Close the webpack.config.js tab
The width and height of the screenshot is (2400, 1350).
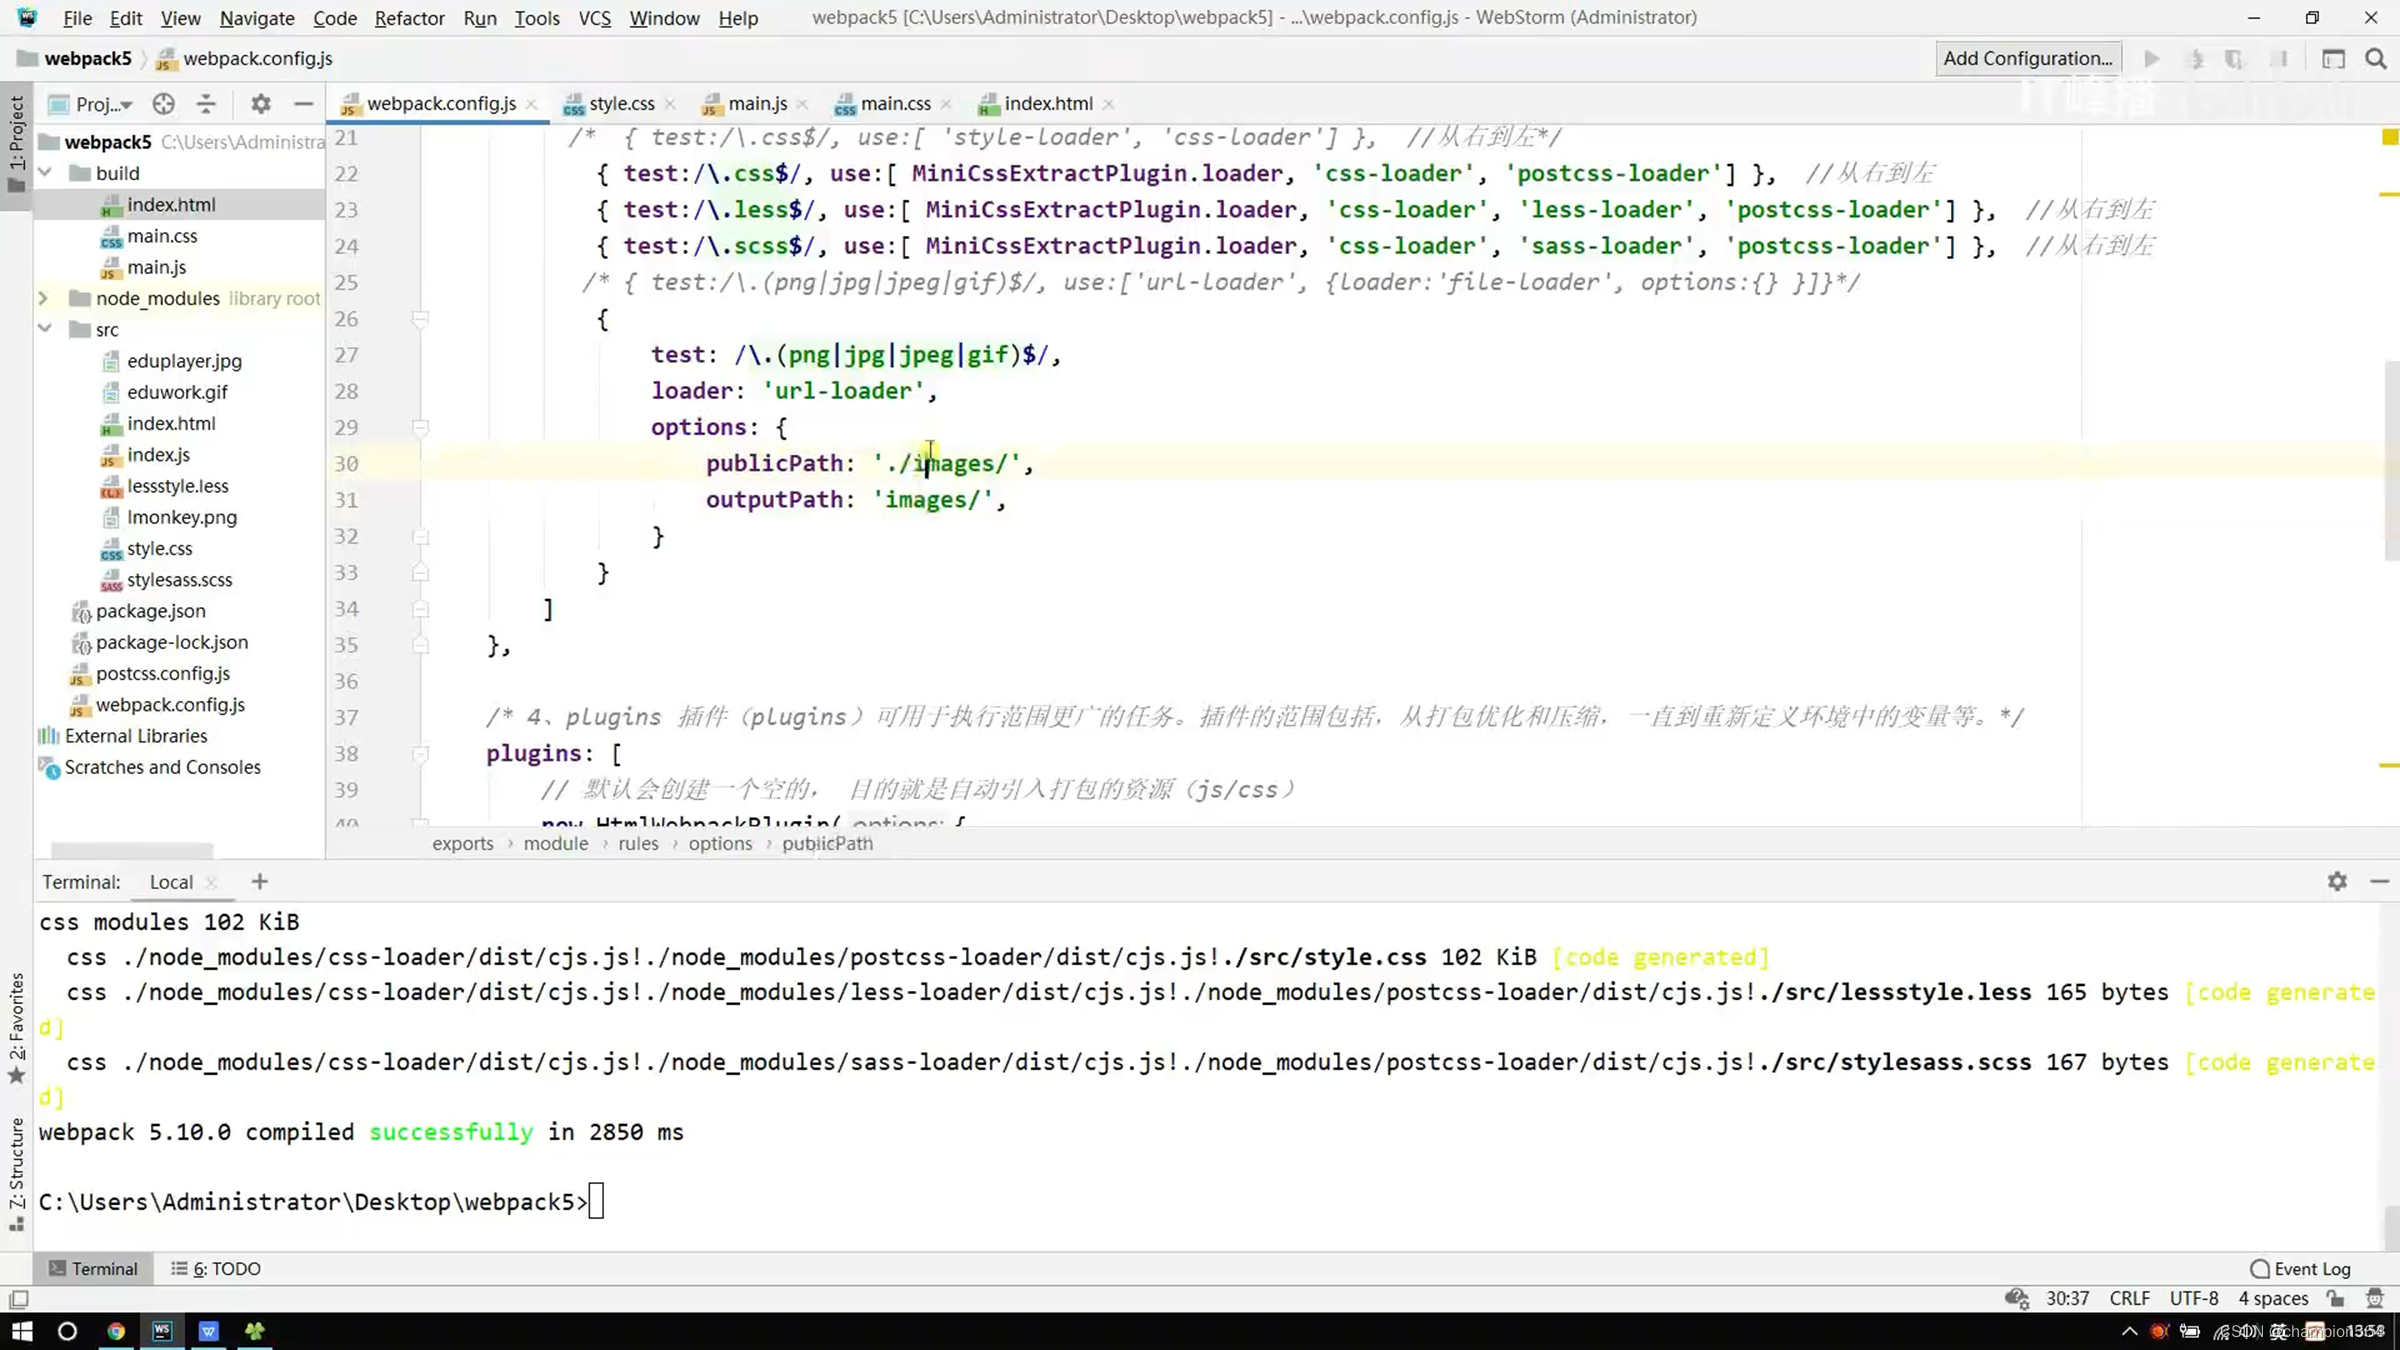[531, 104]
